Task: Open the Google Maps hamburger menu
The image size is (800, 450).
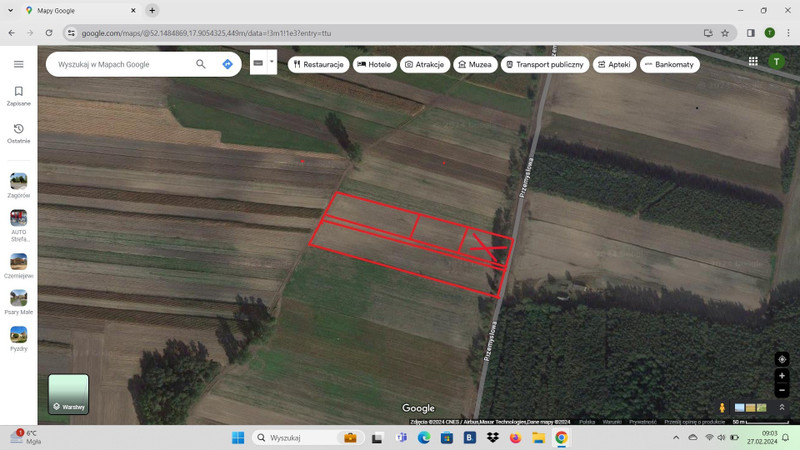Action: click(x=18, y=64)
